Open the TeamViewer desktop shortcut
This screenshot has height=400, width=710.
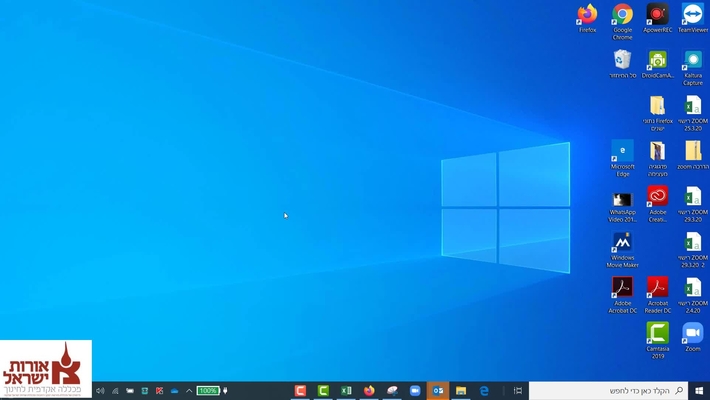pyautogui.click(x=693, y=18)
